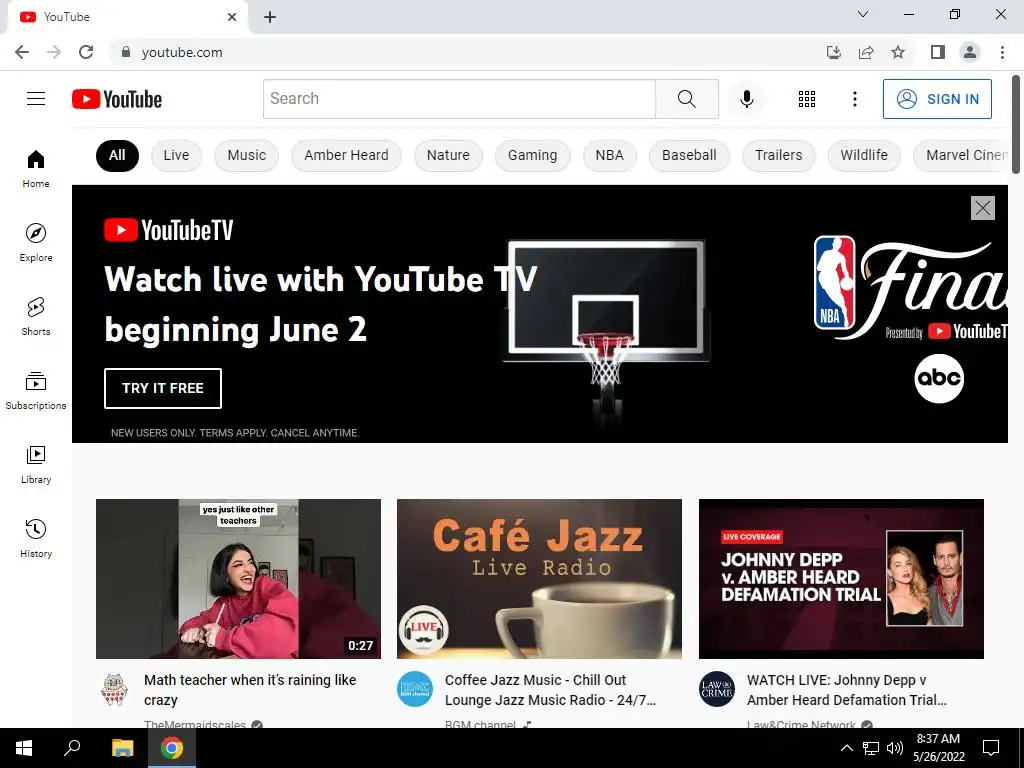The width and height of the screenshot is (1024, 768).
Task: Select the Gaming filter chip
Action: (533, 155)
